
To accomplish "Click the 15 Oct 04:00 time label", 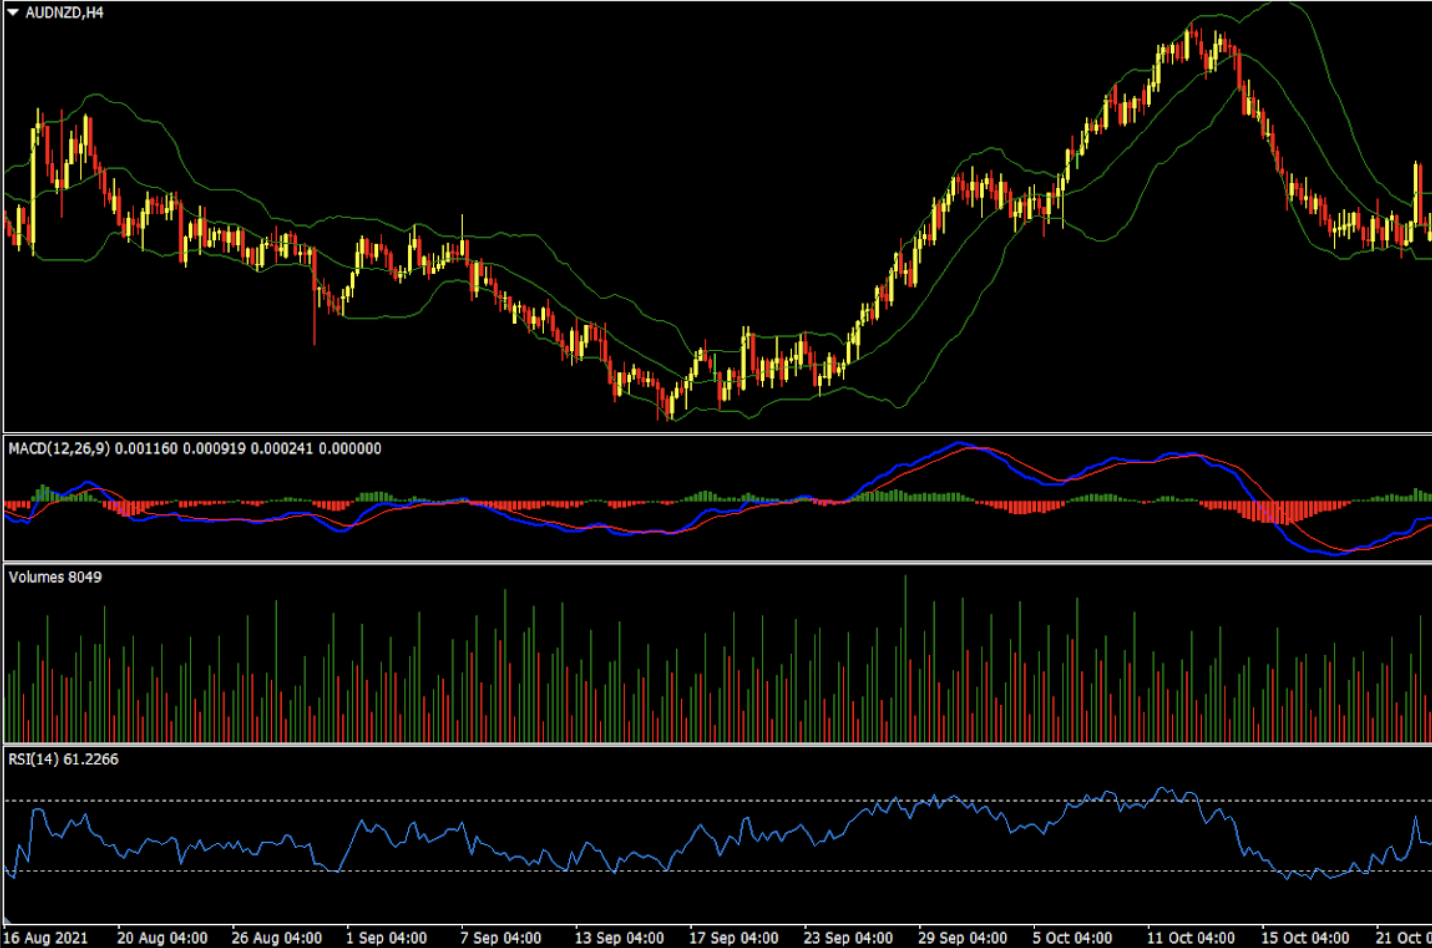I will [x=1305, y=937].
